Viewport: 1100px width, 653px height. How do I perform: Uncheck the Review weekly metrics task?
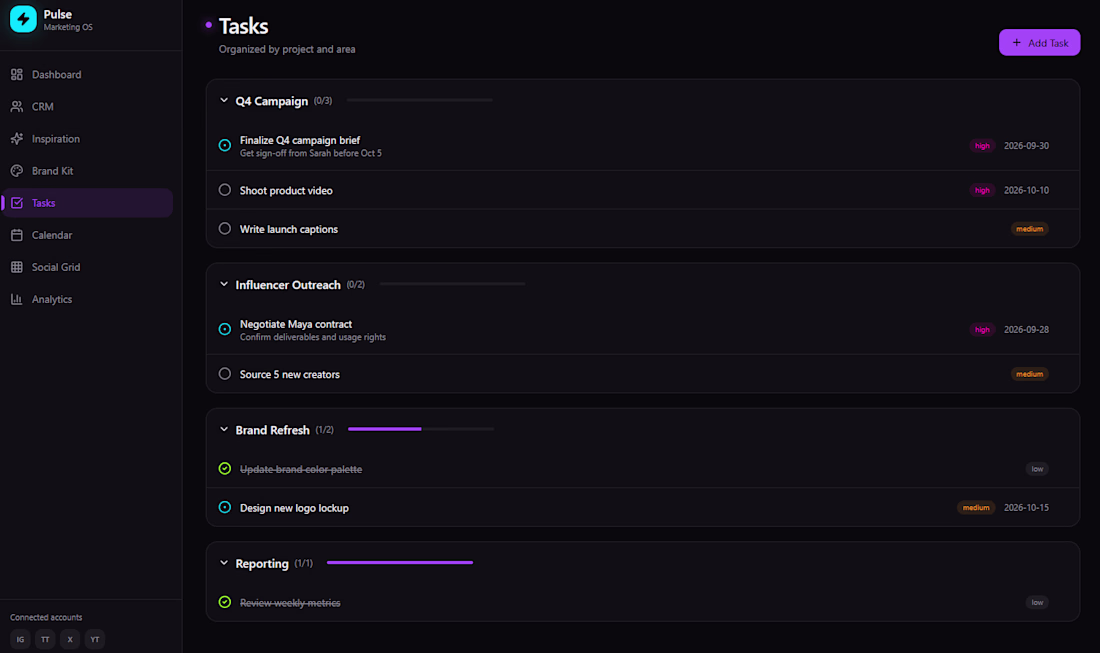[x=224, y=602]
